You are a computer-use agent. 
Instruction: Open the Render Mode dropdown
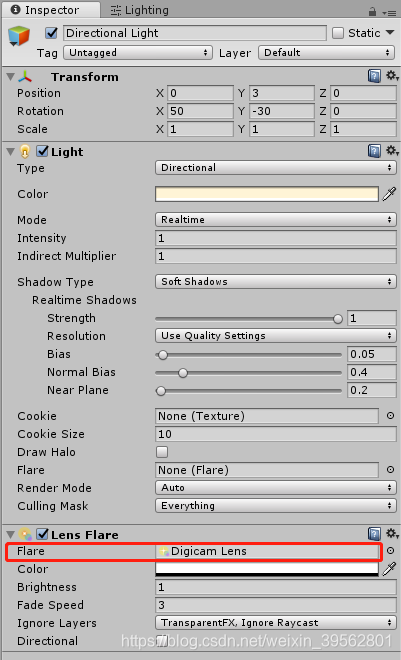(276, 488)
